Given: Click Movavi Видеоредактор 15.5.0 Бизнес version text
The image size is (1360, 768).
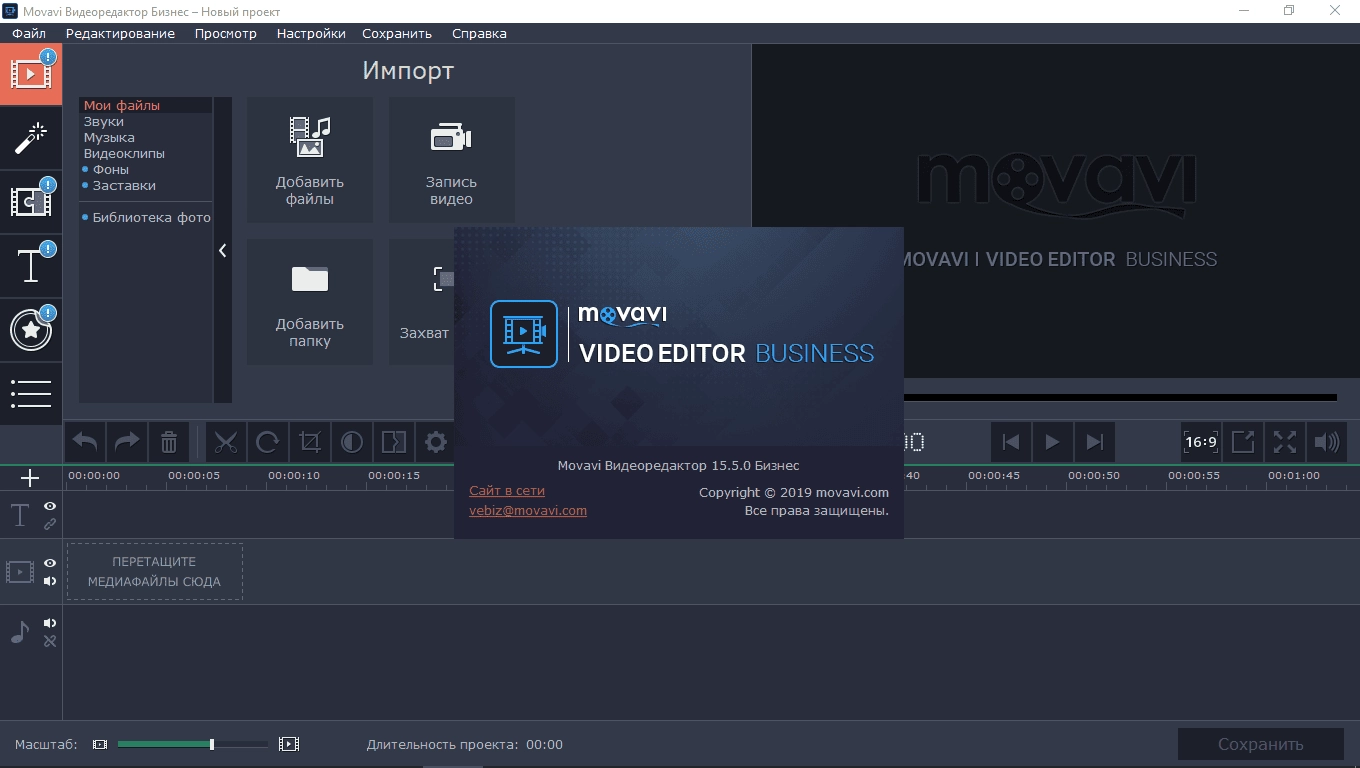Looking at the screenshot, I should [678, 465].
